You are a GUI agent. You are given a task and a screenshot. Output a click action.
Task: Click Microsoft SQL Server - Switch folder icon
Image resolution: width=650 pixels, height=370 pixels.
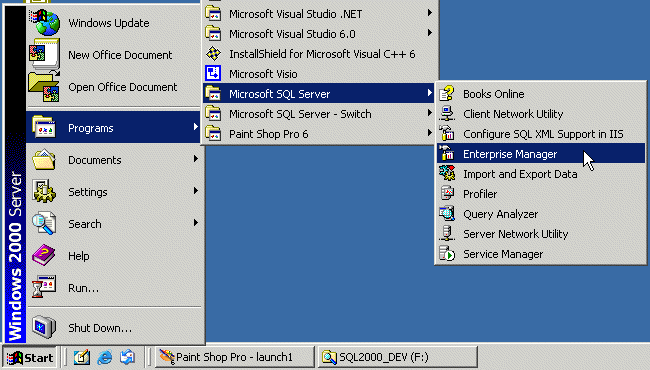(213, 113)
